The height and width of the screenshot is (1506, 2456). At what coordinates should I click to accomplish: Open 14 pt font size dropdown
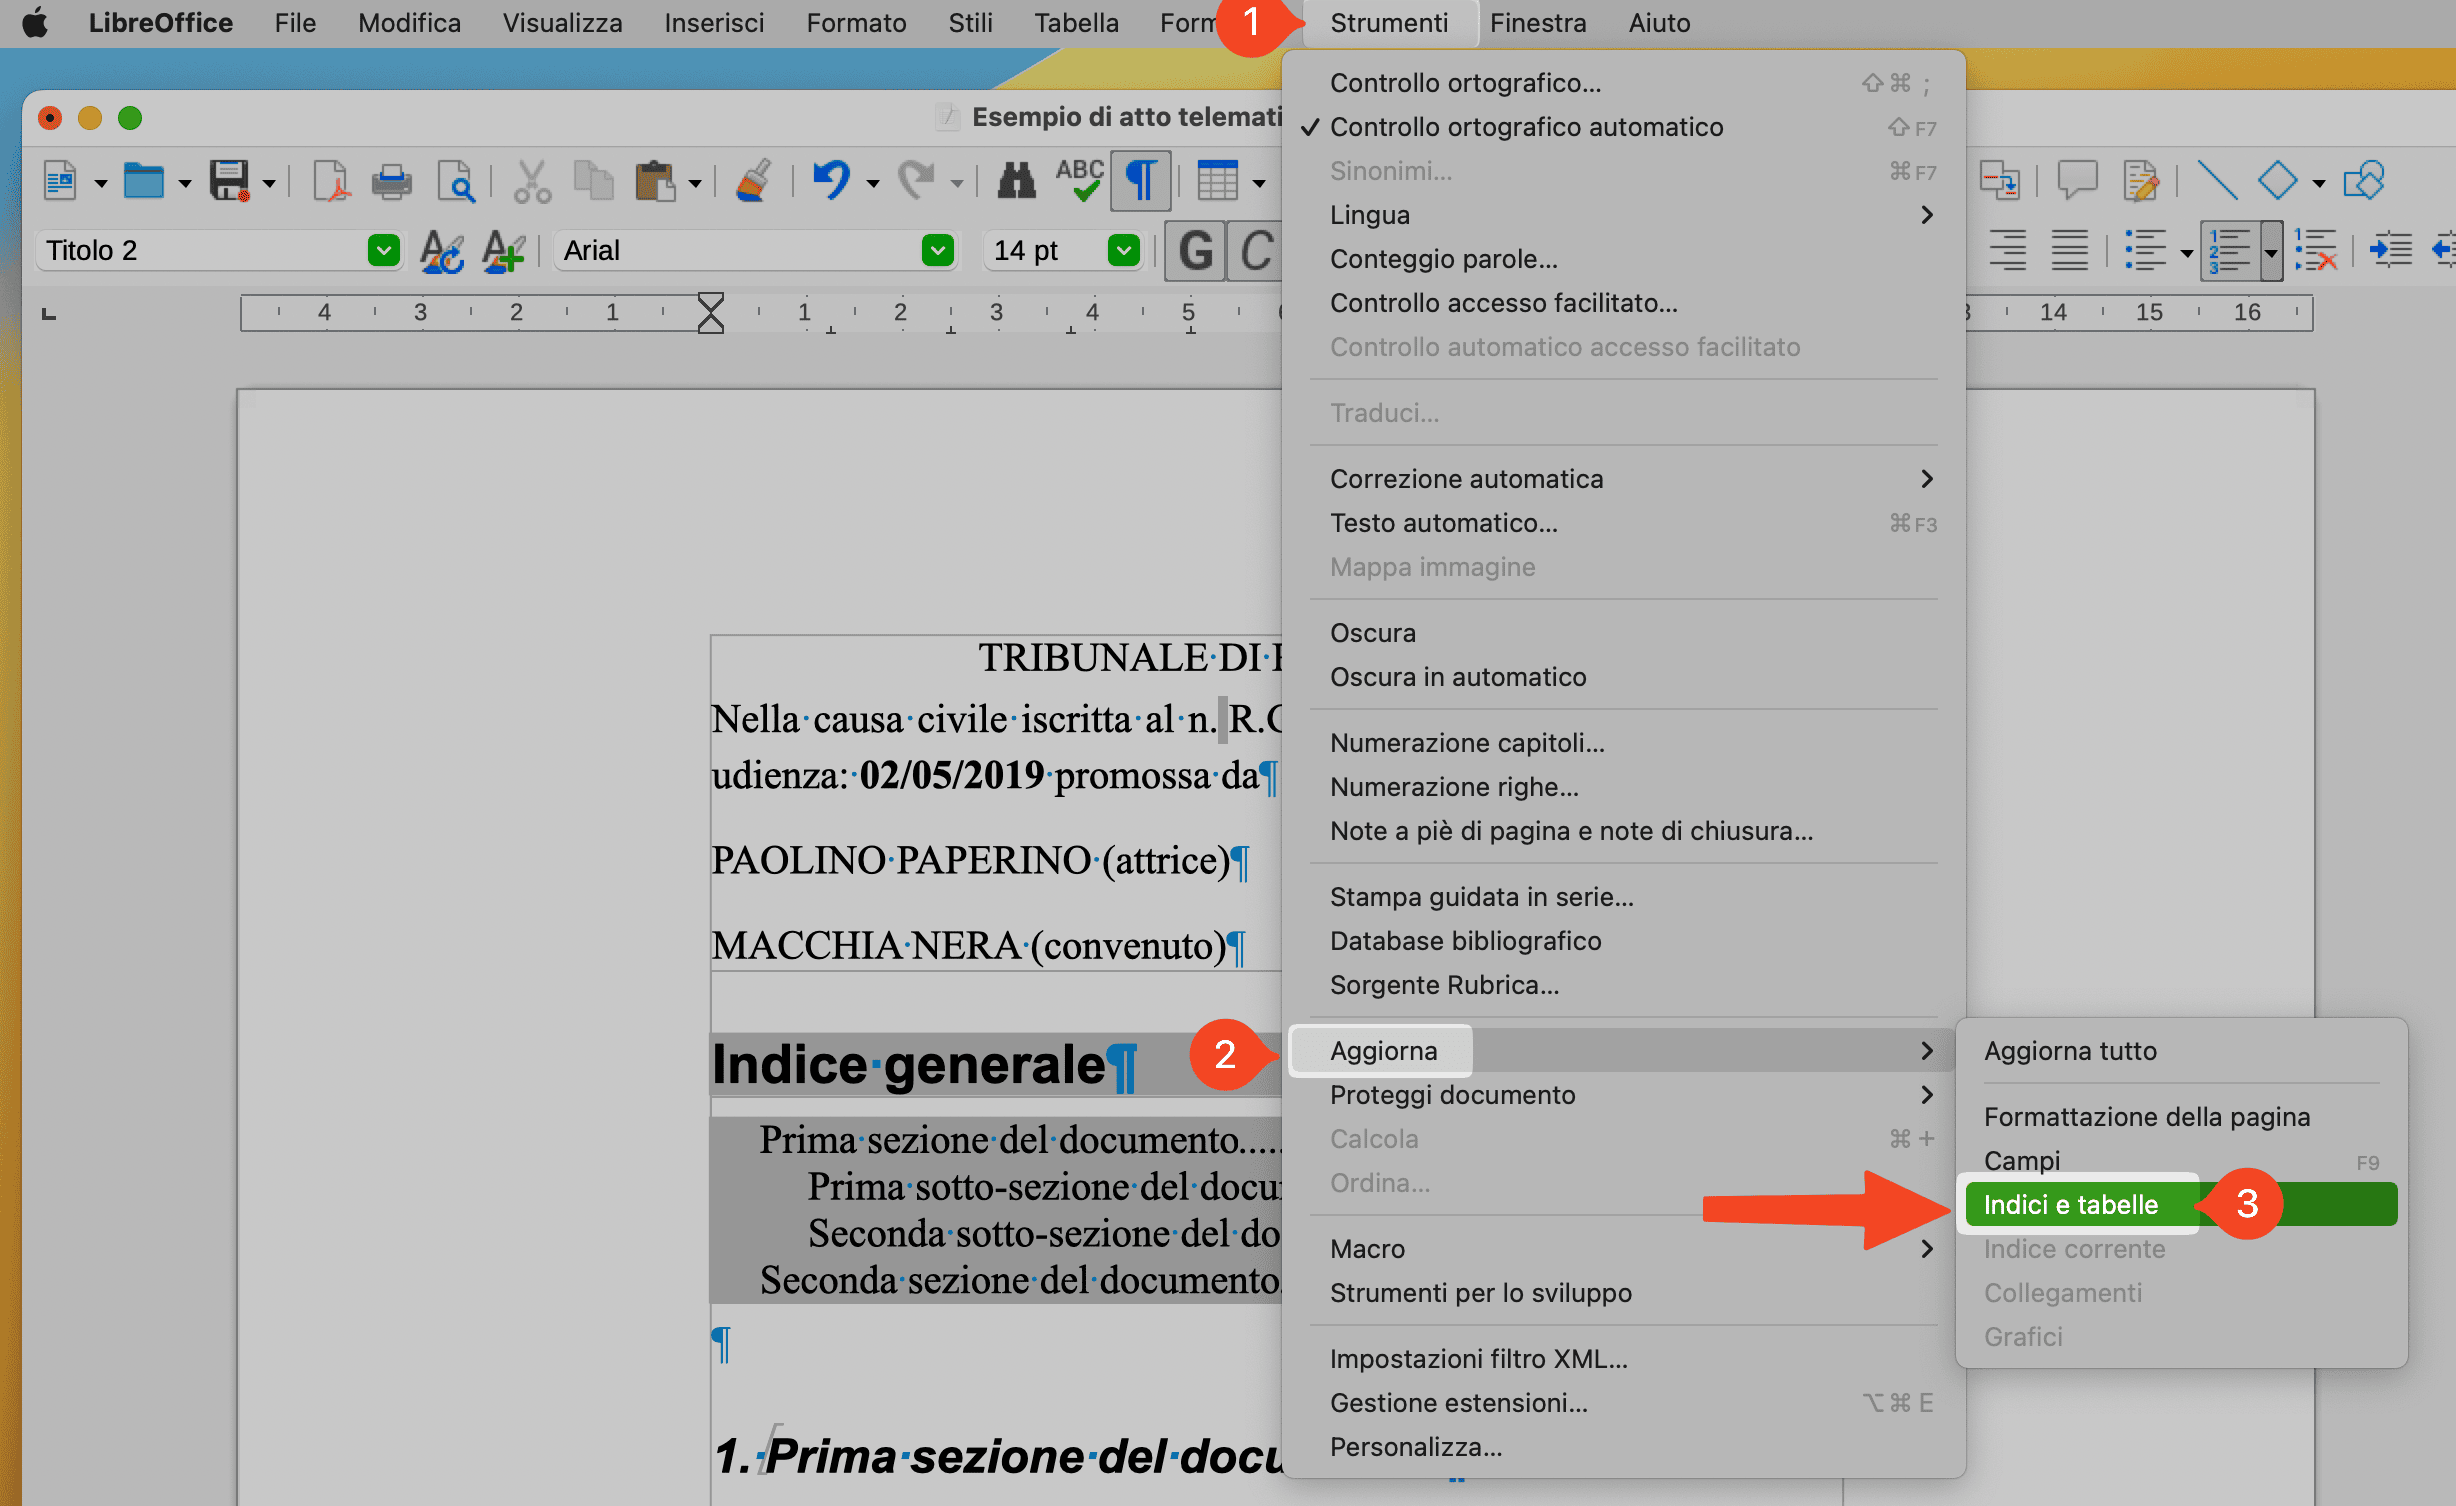(x=1123, y=250)
